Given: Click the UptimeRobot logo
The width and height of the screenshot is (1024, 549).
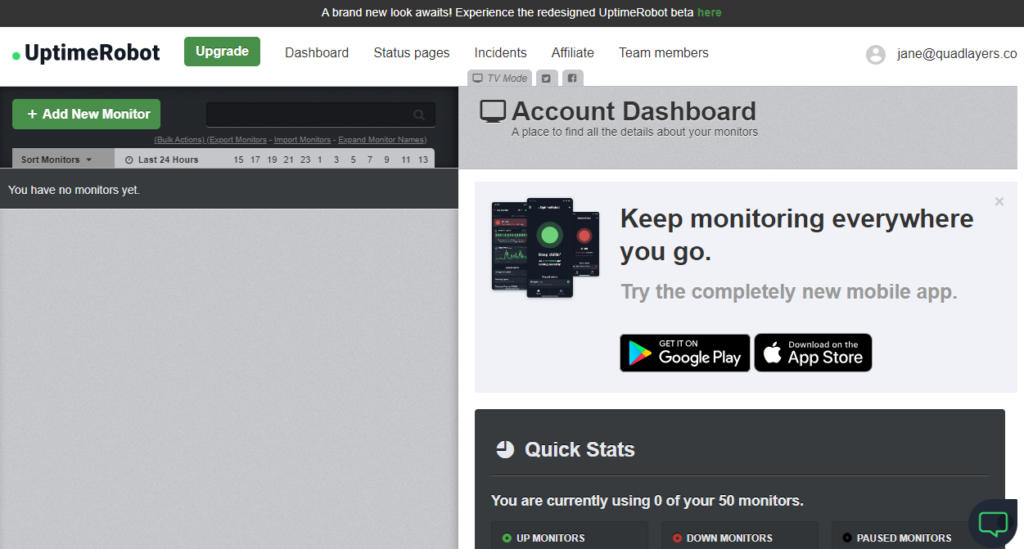Looking at the screenshot, I should (x=86, y=53).
